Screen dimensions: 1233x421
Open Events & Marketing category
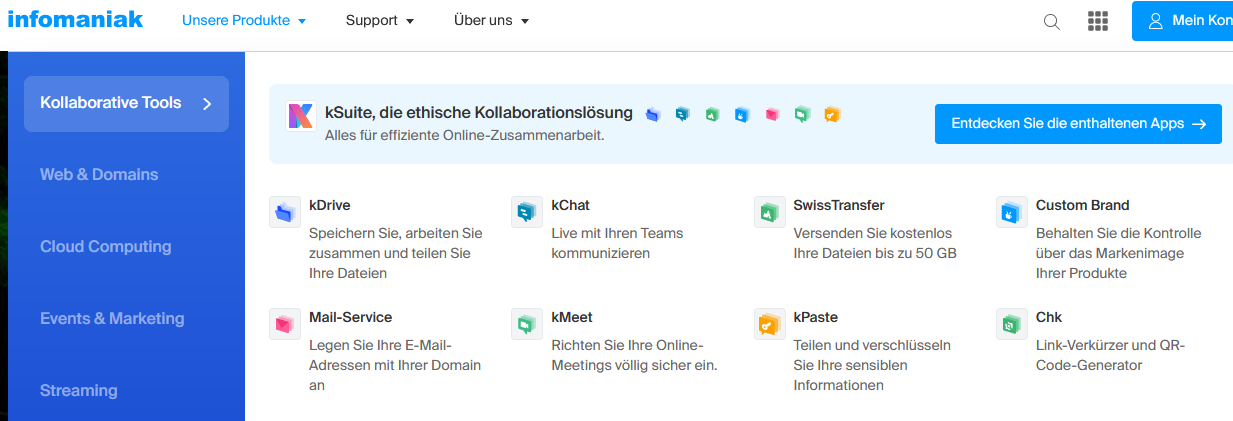coord(112,319)
